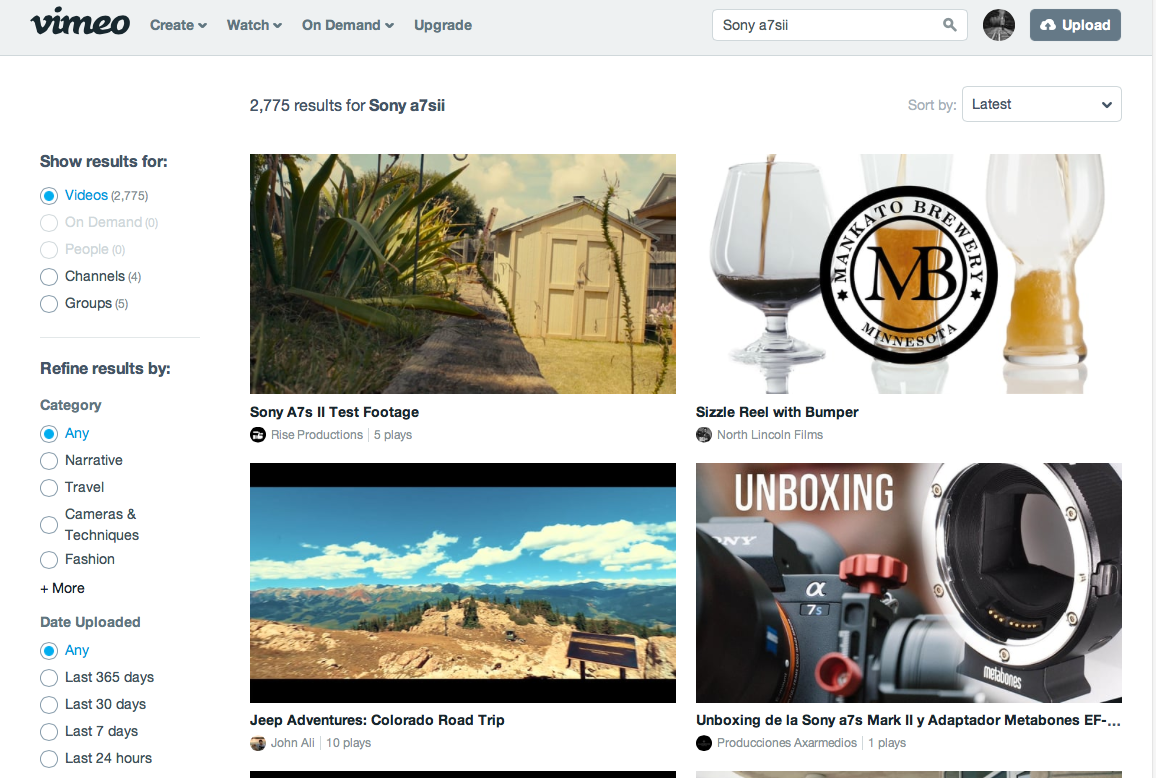Visit Producciones Axarmedios profile link
Screen dimensions: 1156x778
pyautogui.click(x=787, y=743)
